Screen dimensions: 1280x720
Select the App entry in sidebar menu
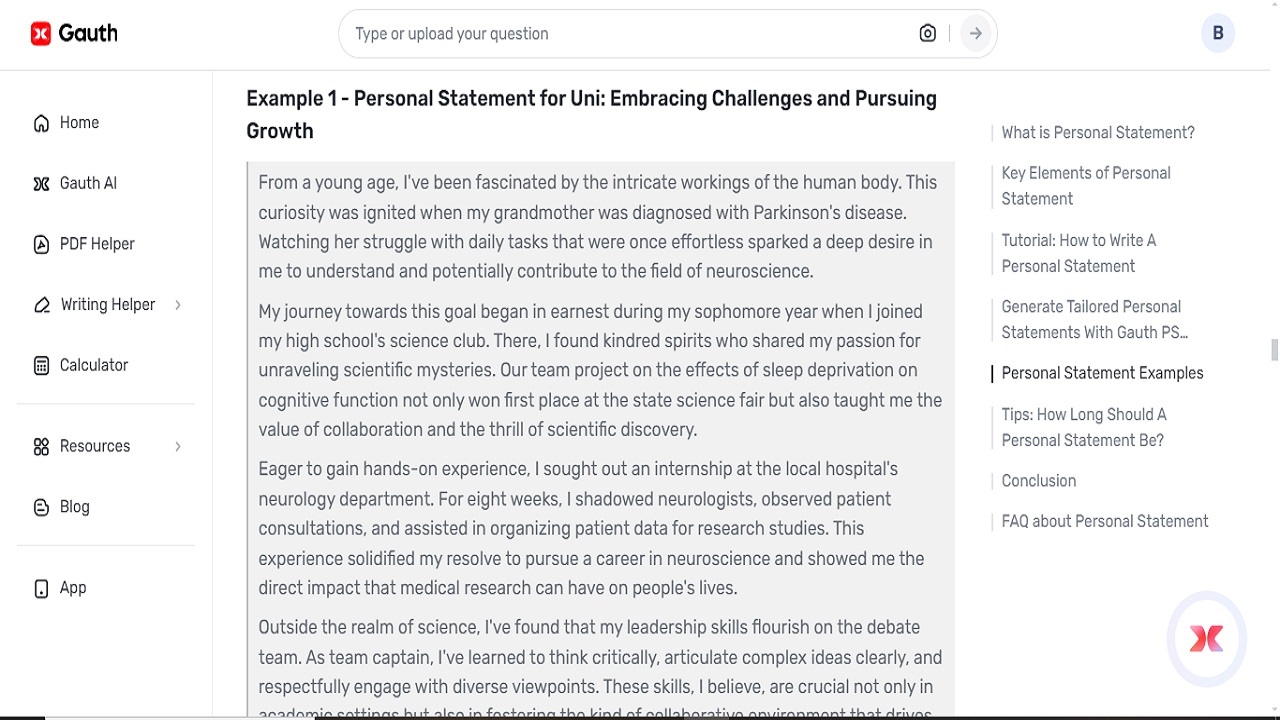pyautogui.click(x=73, y=588)
